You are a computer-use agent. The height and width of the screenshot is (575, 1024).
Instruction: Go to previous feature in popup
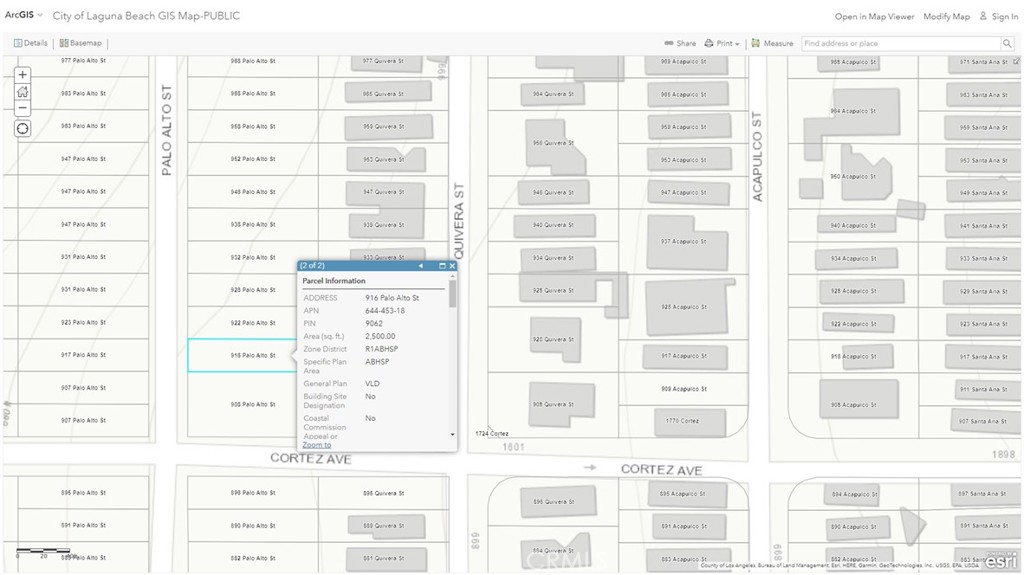tap(420, 266)
